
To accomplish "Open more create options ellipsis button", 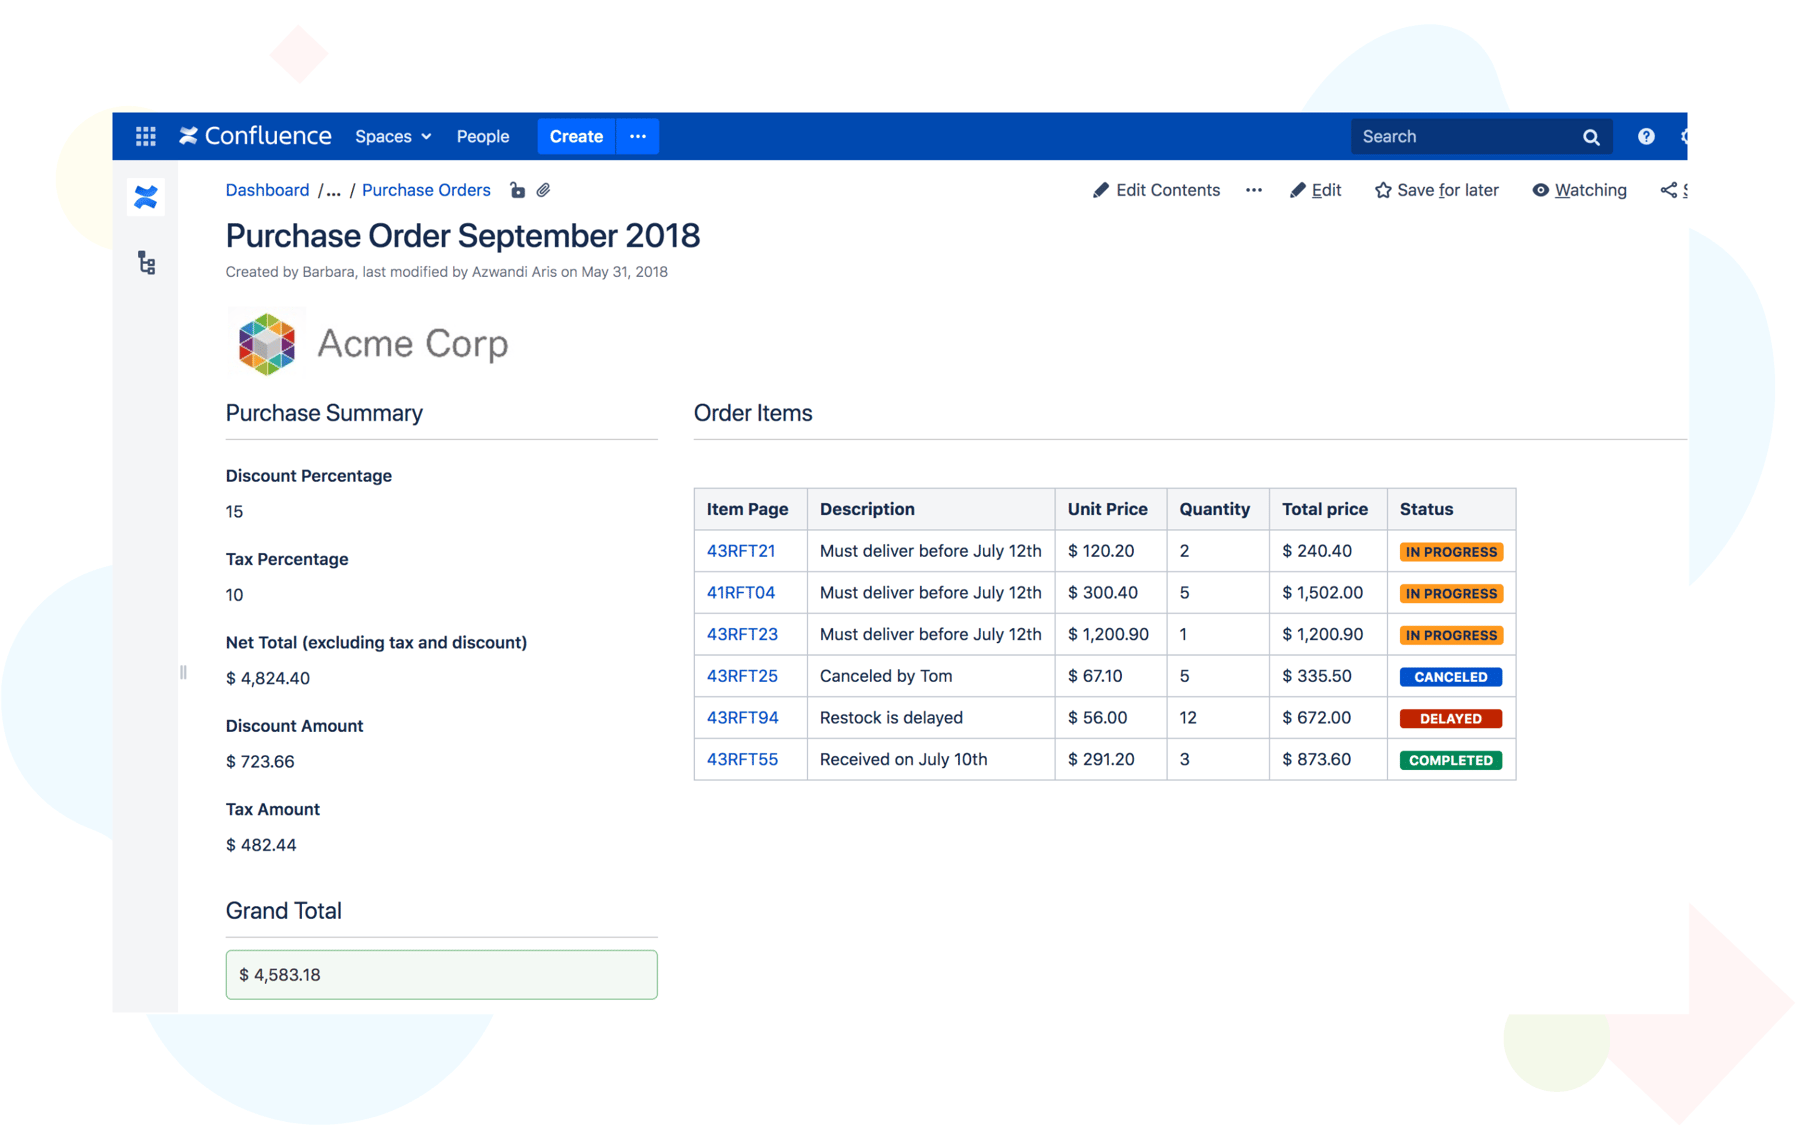I will coord(638,136).
